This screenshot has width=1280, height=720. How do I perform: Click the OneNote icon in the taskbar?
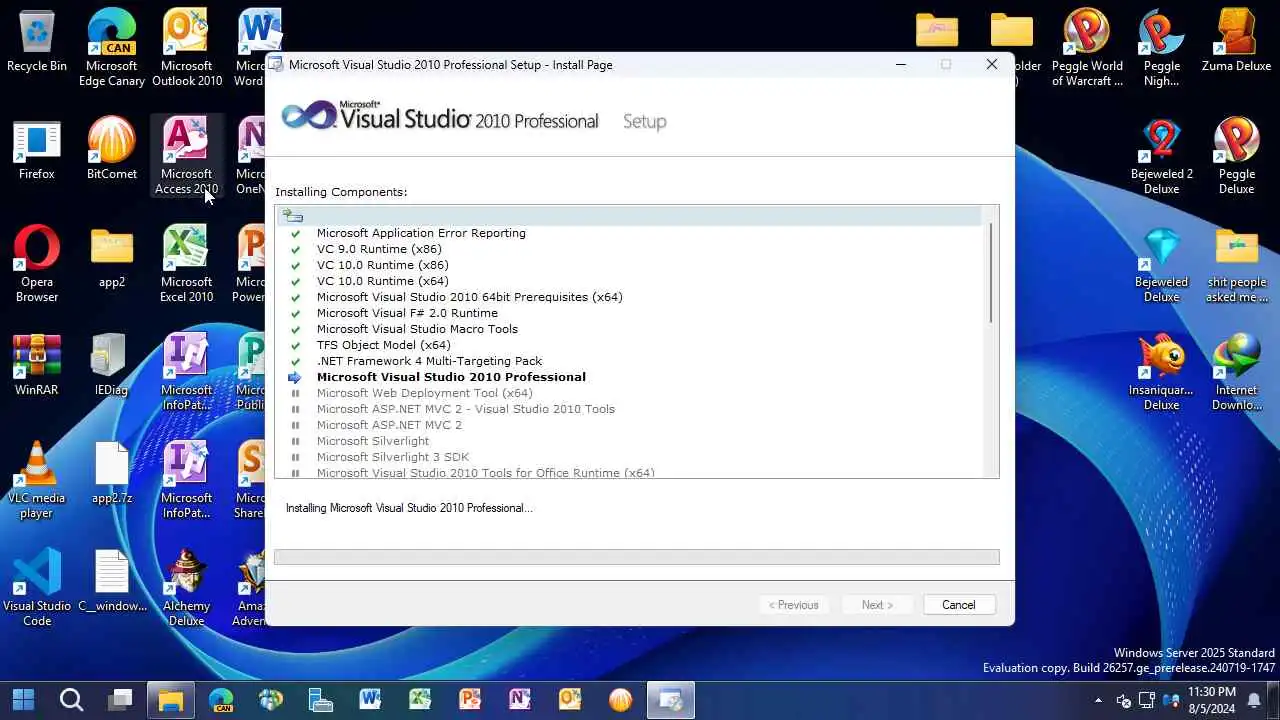click(x=520, y=699)
